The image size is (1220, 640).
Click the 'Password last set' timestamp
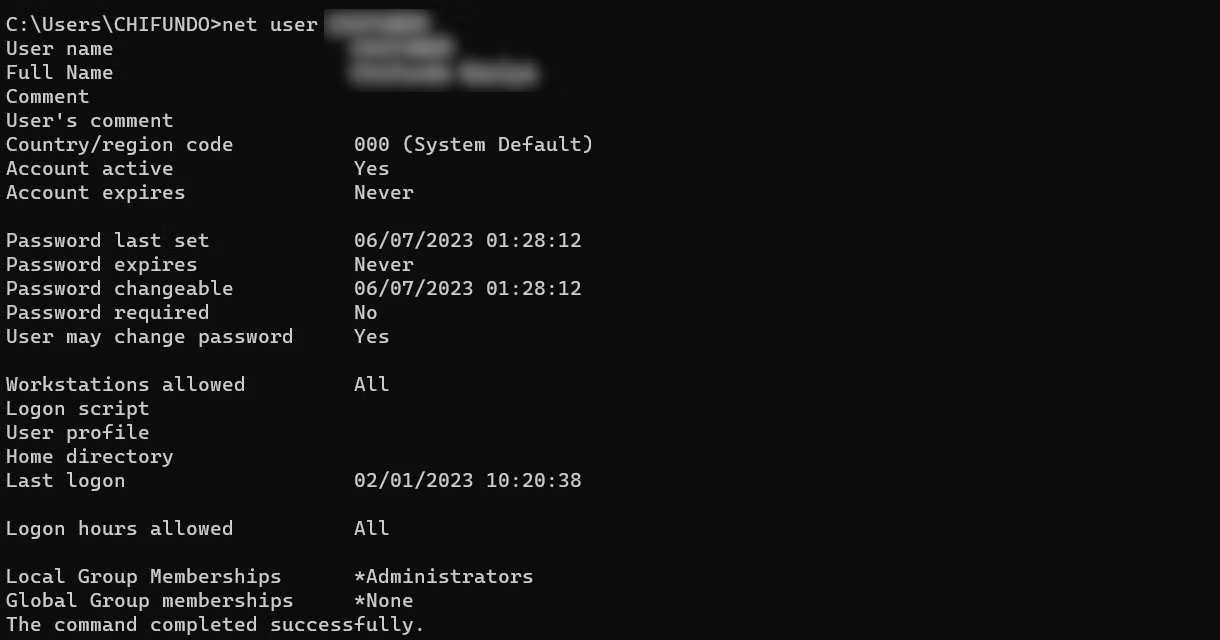coord(468,240)
